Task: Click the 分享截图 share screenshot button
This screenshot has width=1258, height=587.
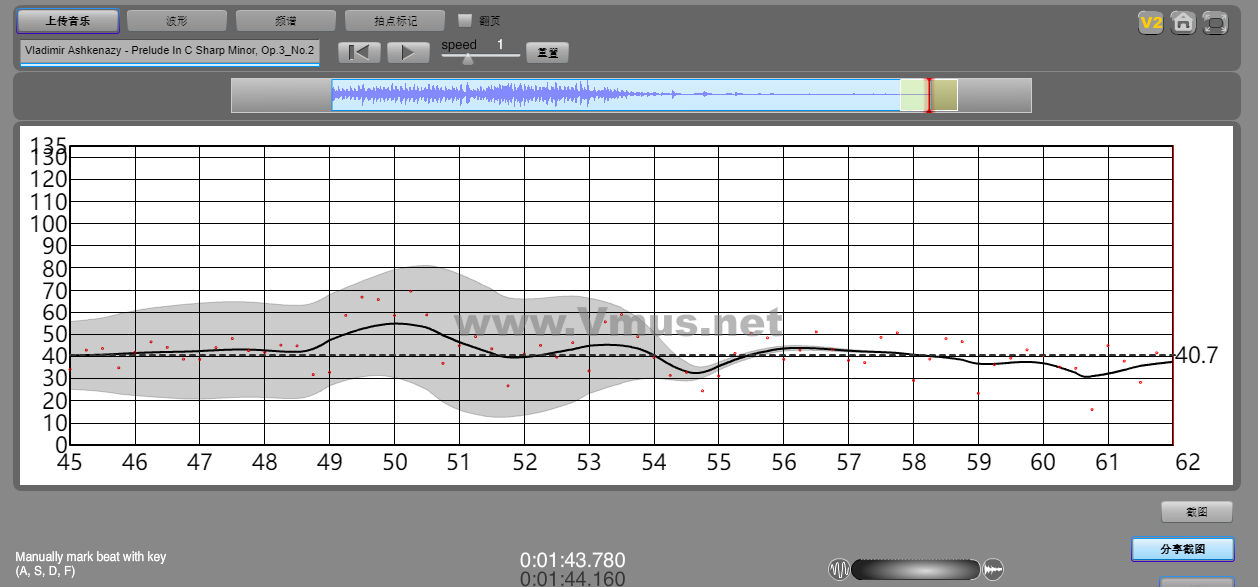Action: pos(1182,549)
